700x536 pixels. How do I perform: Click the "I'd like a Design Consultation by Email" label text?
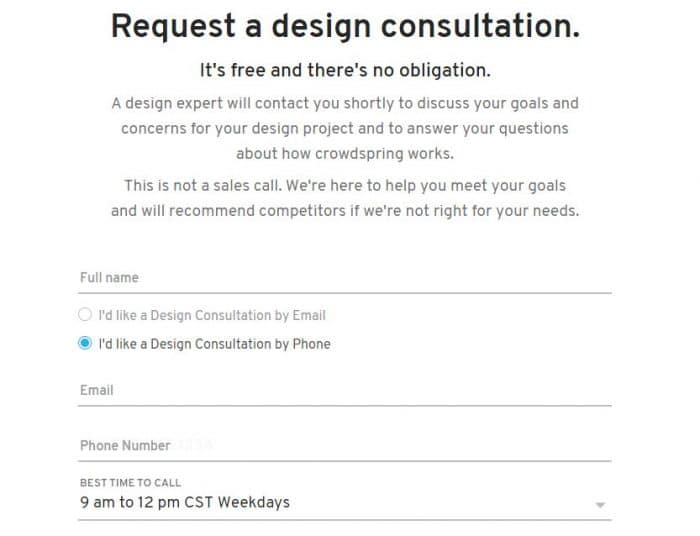[x=212, y=315]
